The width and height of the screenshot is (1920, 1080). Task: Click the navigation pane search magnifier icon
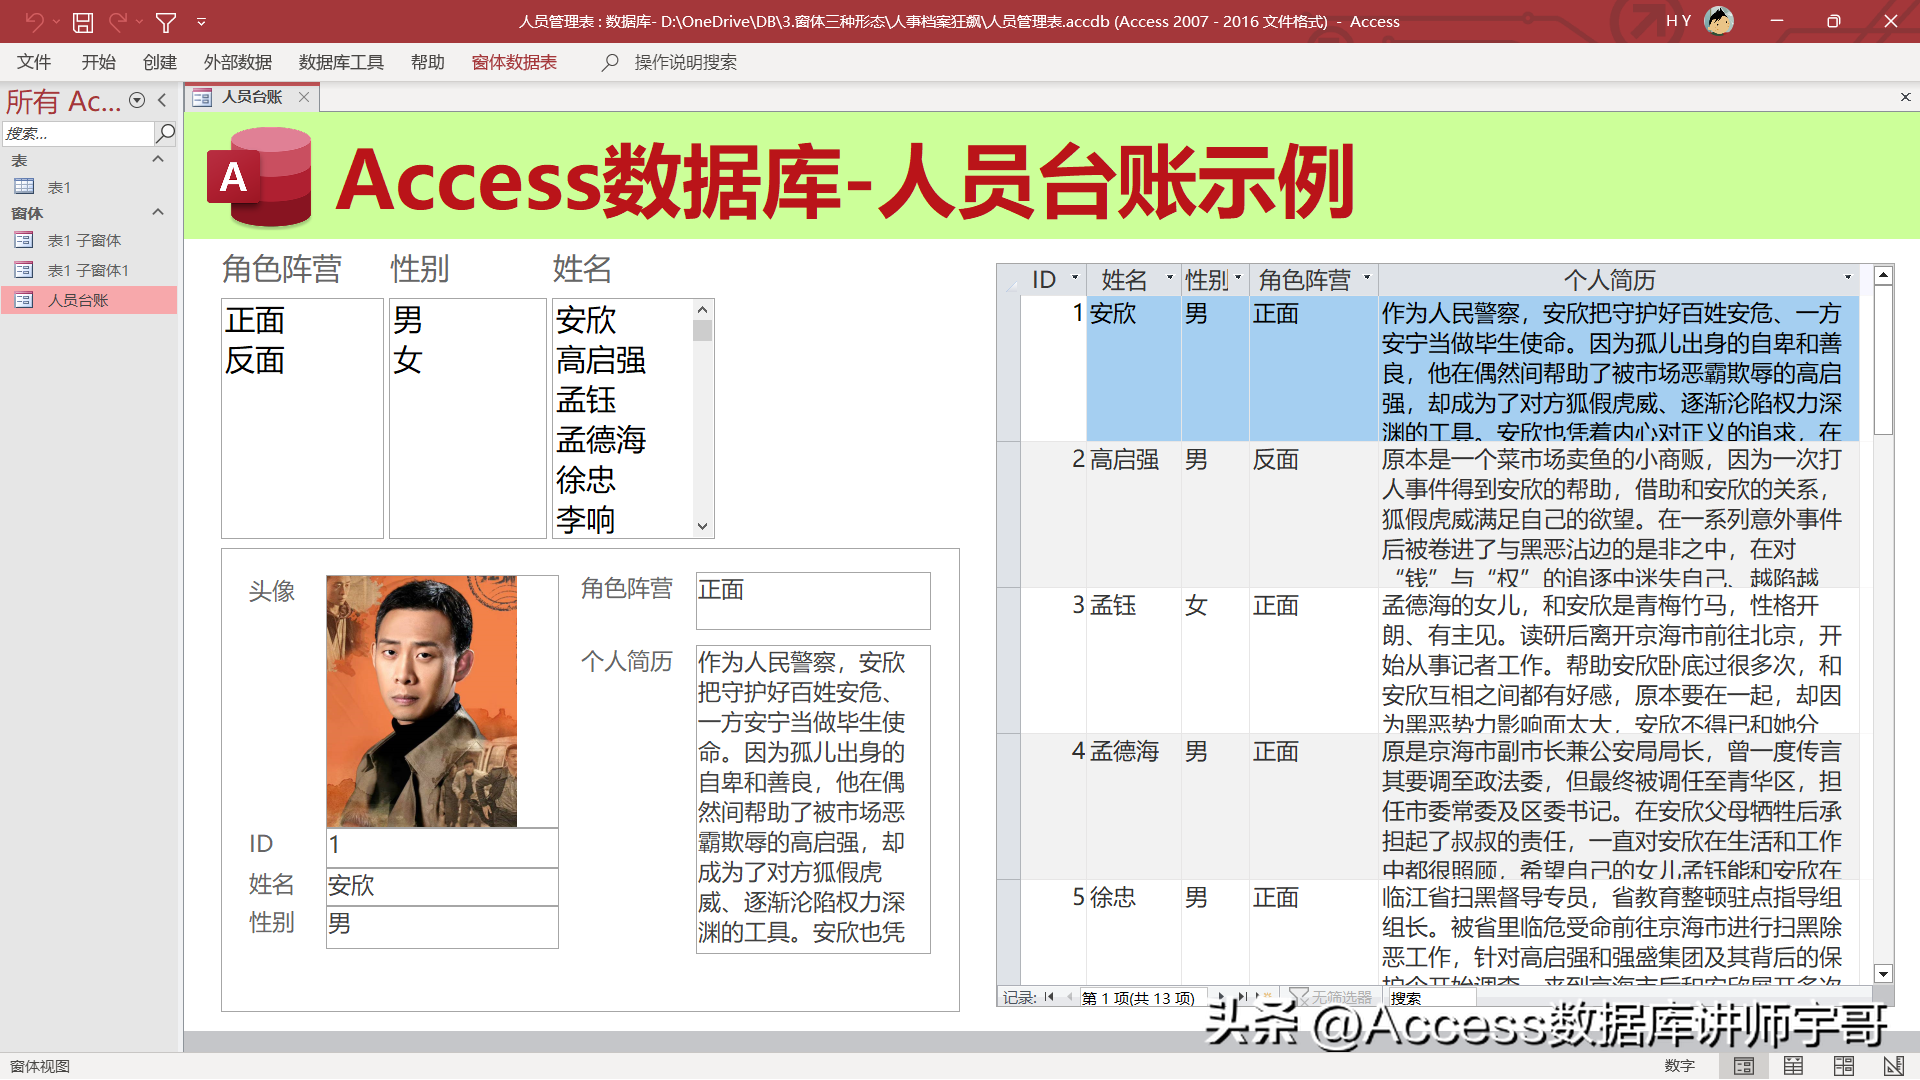(166, 133)
